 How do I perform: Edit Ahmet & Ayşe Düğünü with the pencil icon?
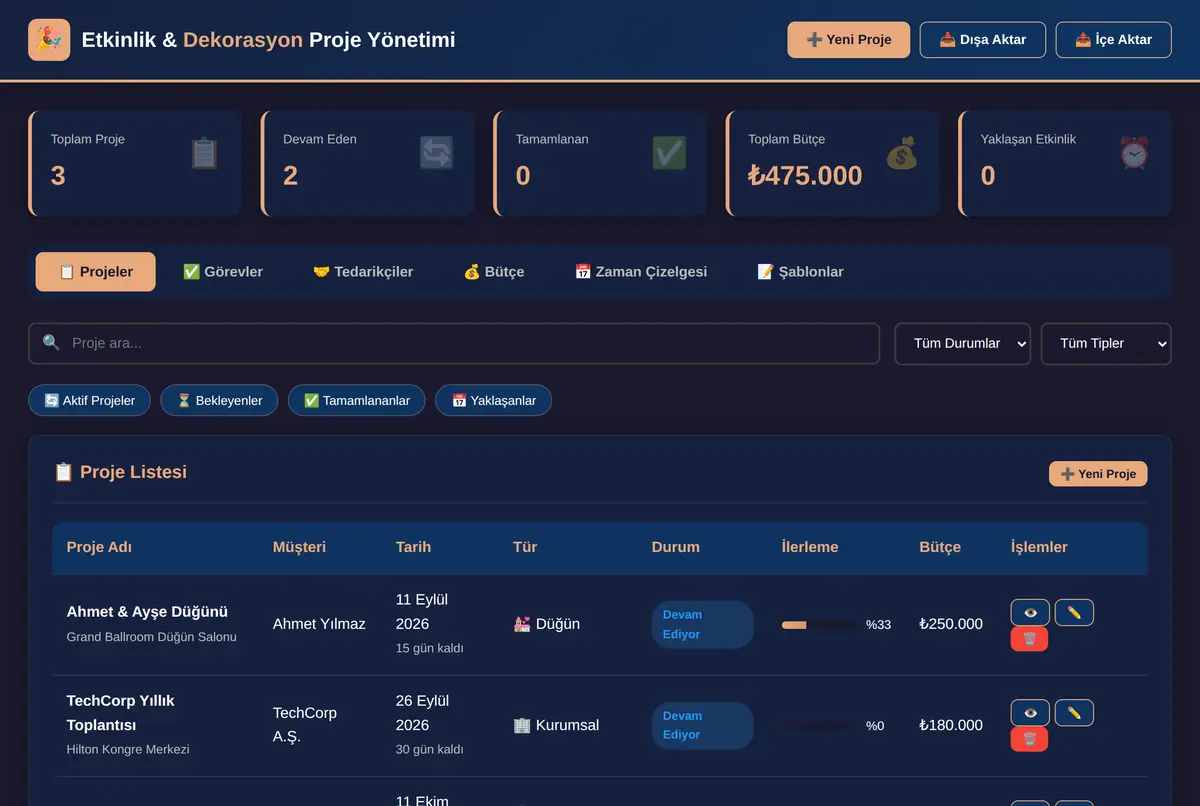[1074, 612]
